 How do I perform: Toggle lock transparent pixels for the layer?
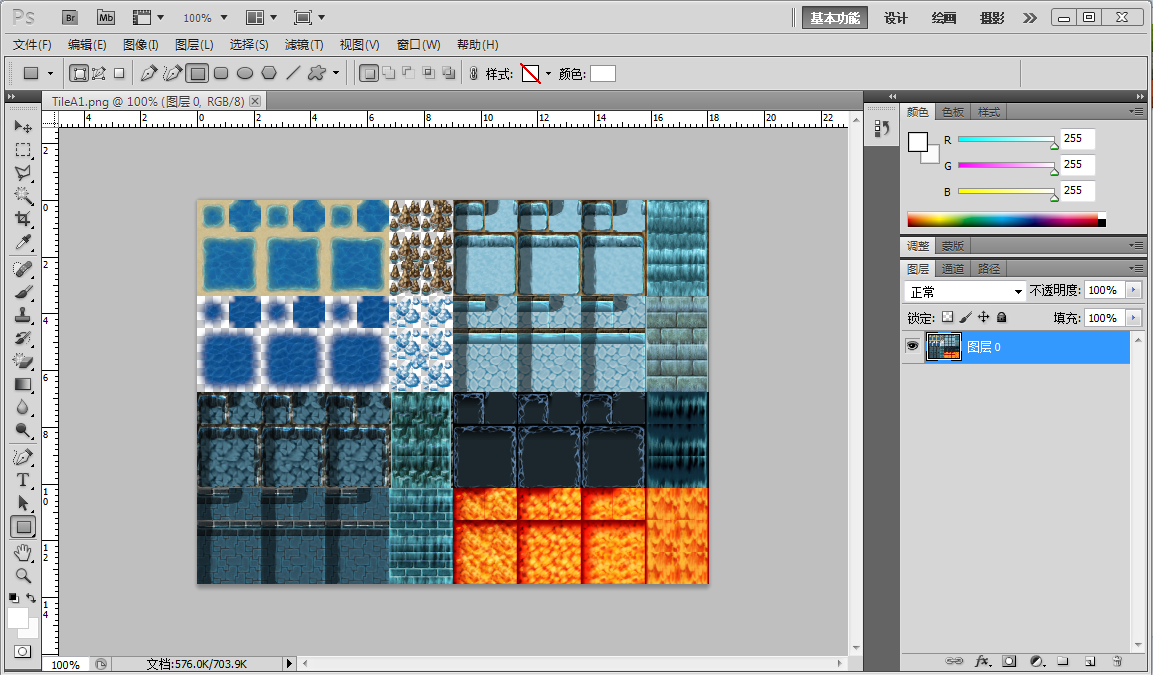point(947,317)
